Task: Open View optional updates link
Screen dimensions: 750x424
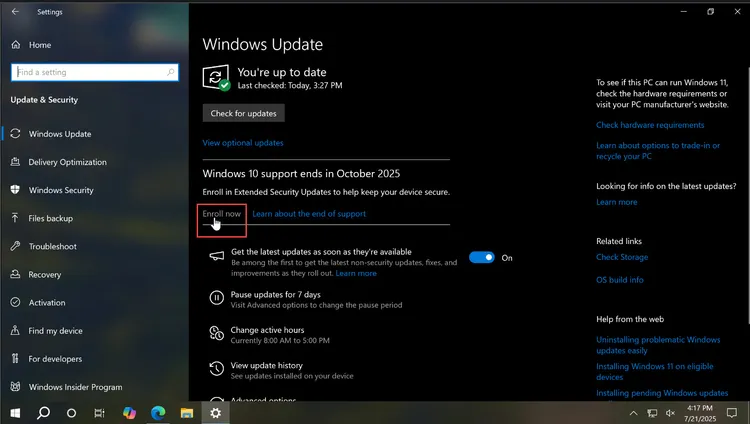Action: click(243, 143)
